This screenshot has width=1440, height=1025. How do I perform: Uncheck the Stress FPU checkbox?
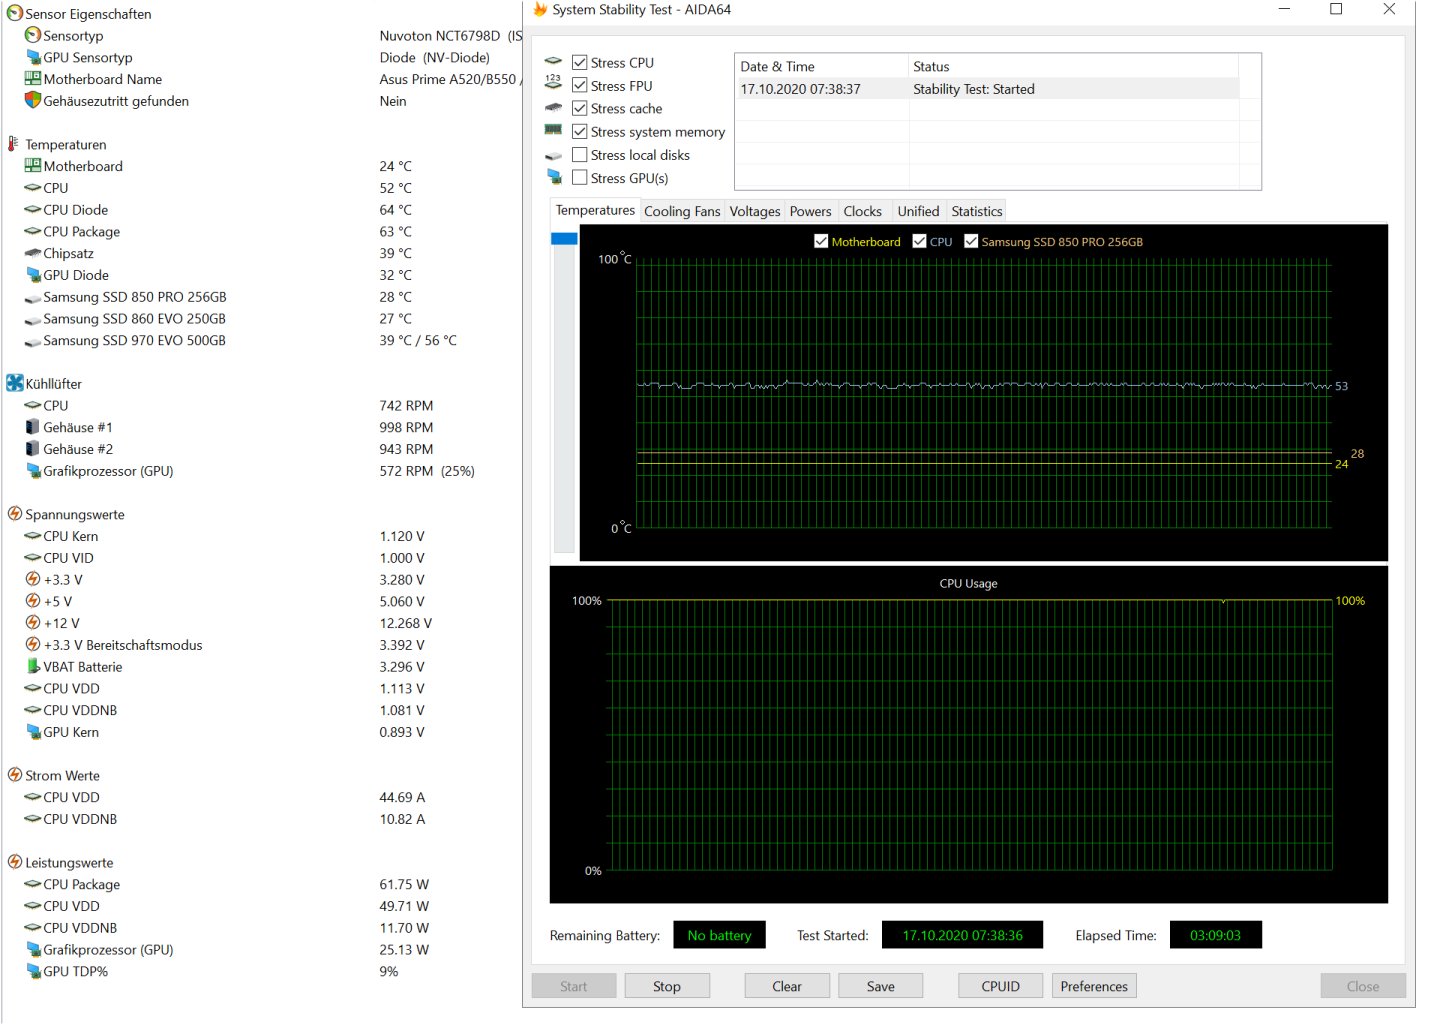[579, 85]
